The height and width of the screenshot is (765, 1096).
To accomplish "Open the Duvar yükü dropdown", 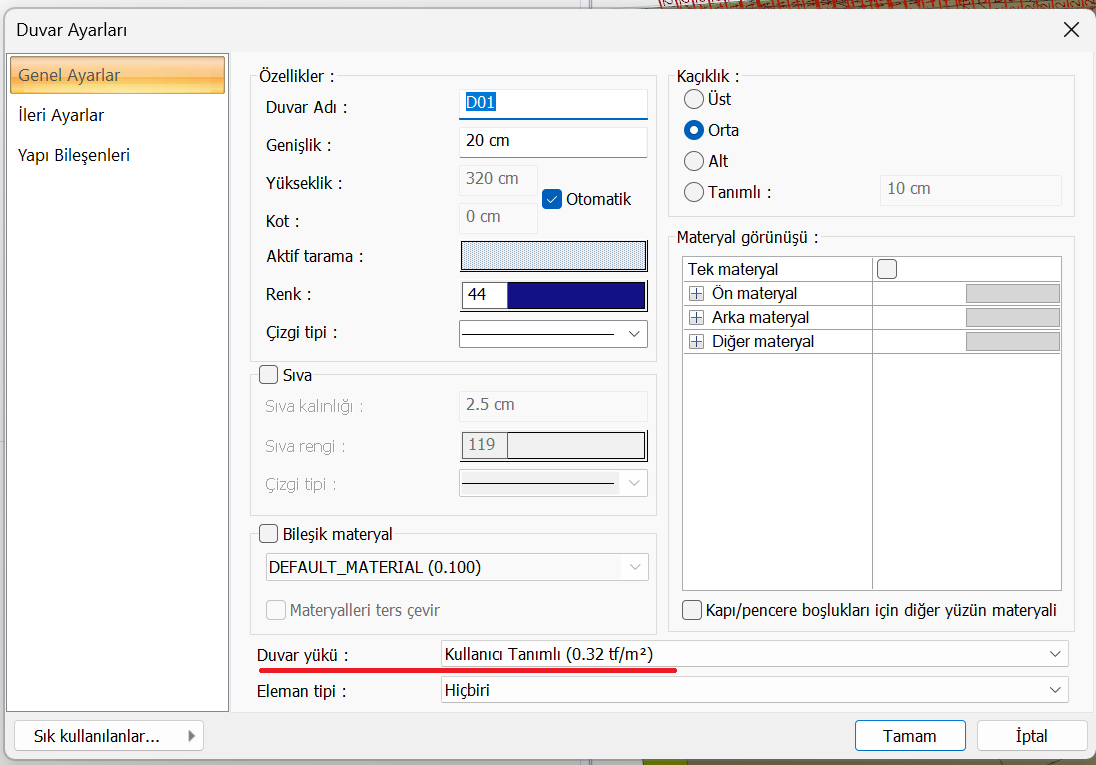I will click(x=754, y=654).
